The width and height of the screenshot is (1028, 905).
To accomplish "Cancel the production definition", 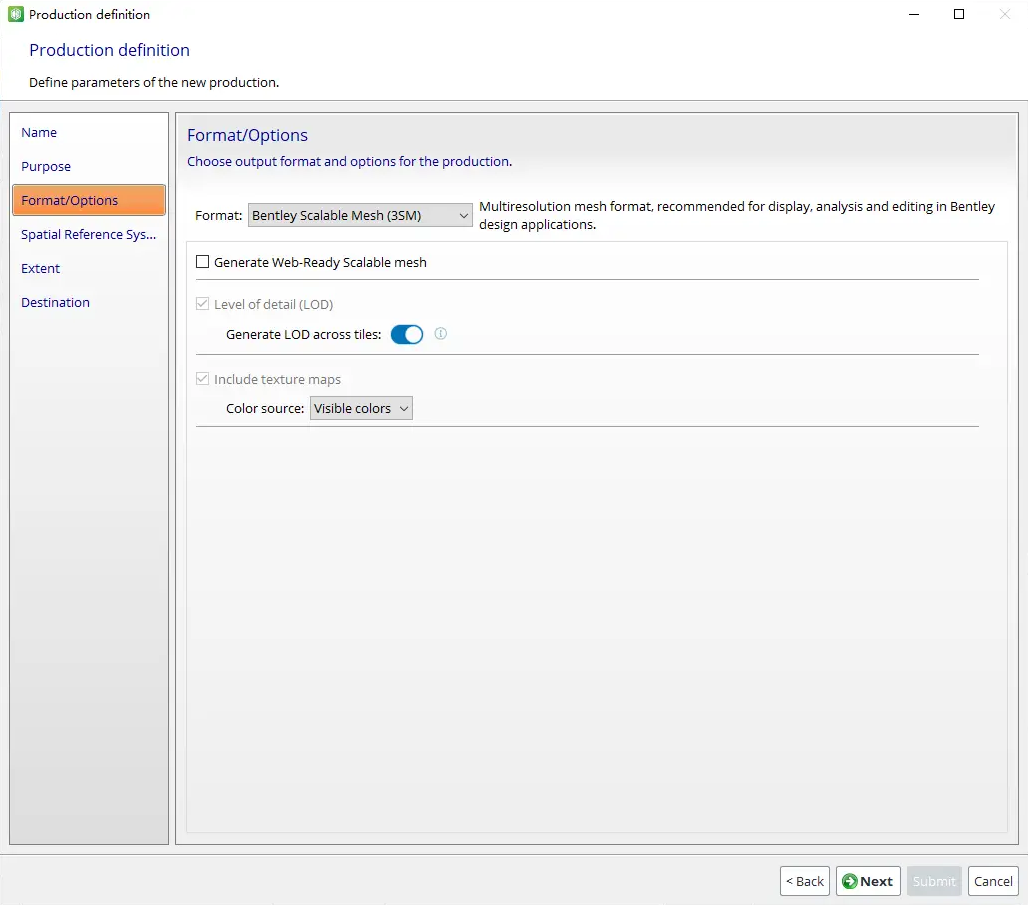I will pyautogui.click(x=993, y=881).
